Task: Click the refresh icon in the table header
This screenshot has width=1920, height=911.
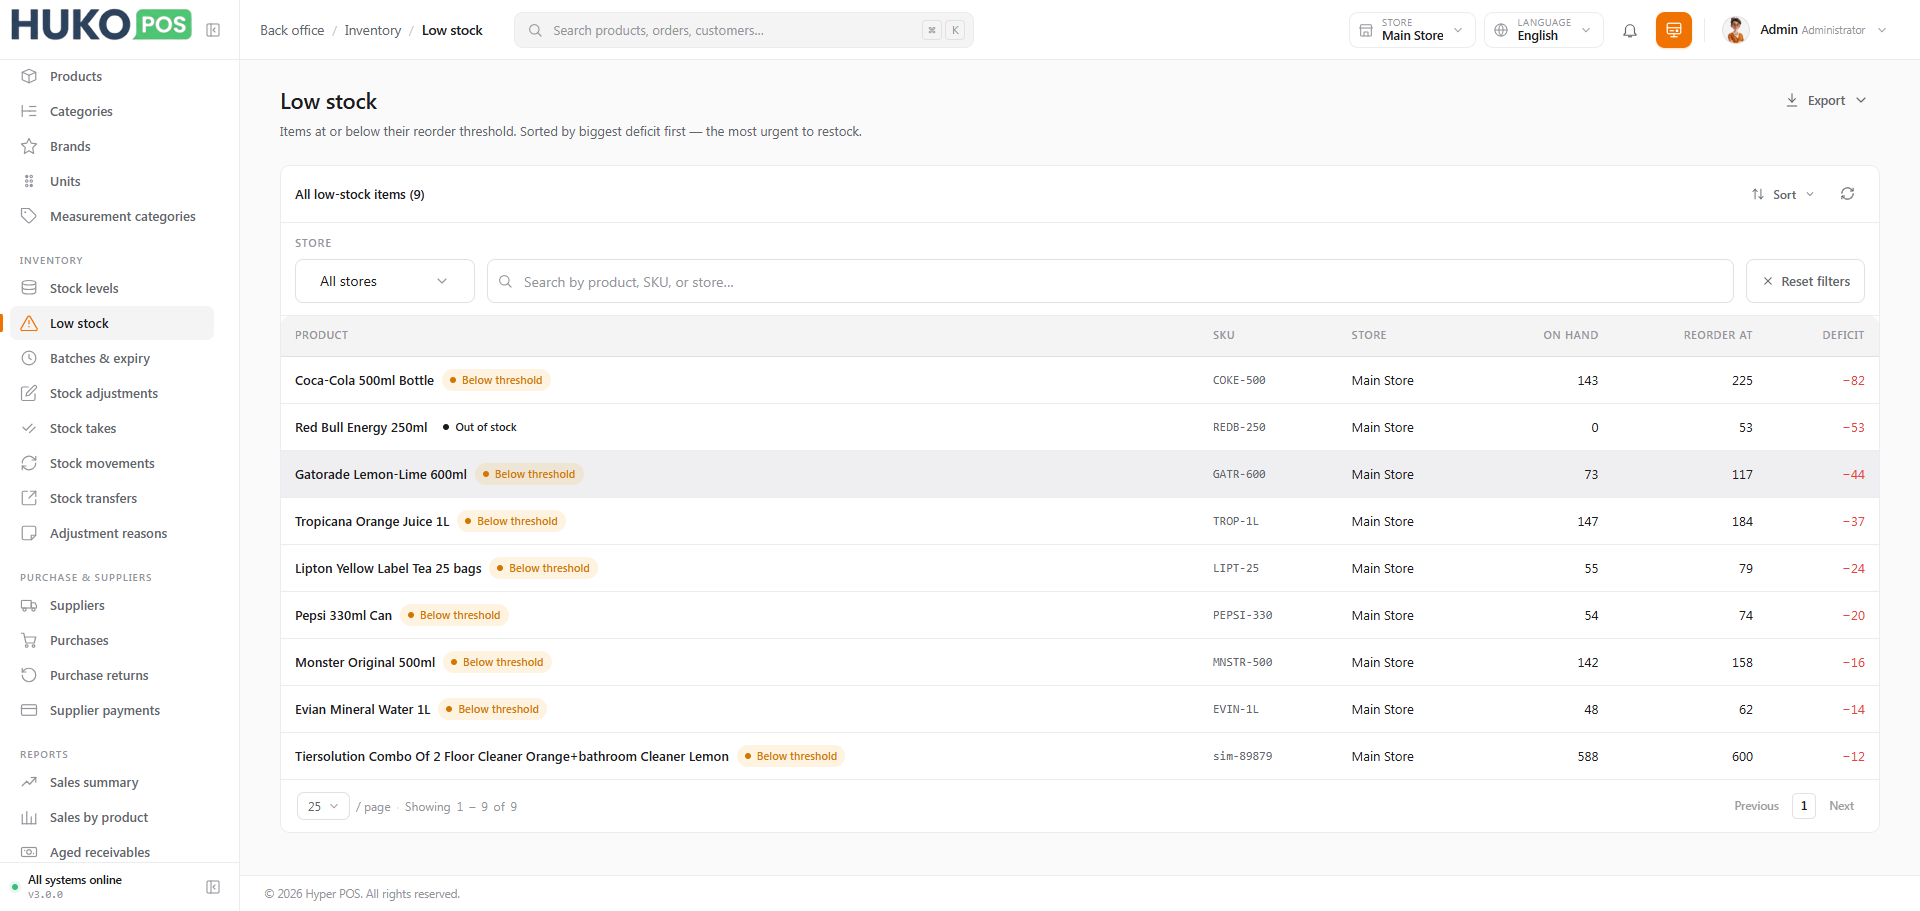Action: [x=1847, y=194]
